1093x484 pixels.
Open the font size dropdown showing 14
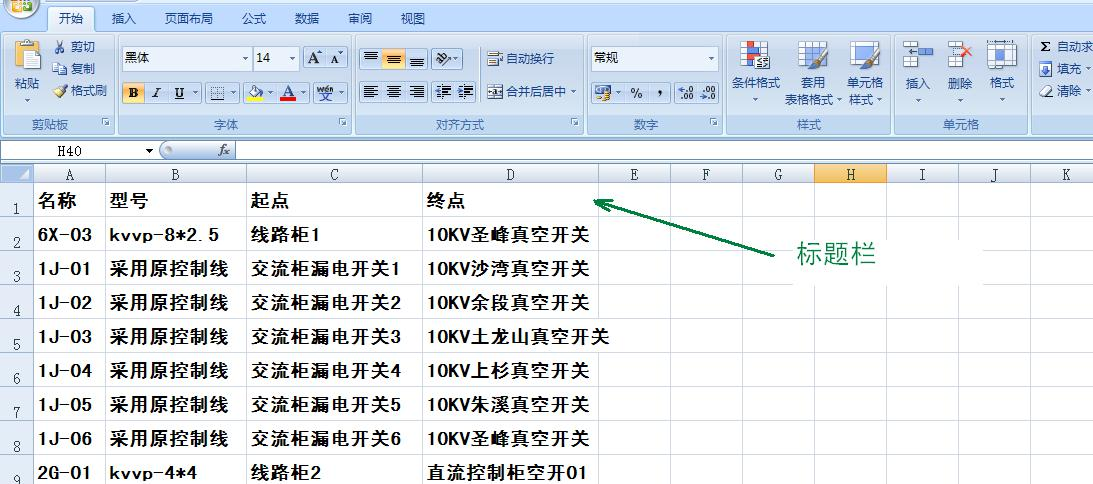coord(293,59)
